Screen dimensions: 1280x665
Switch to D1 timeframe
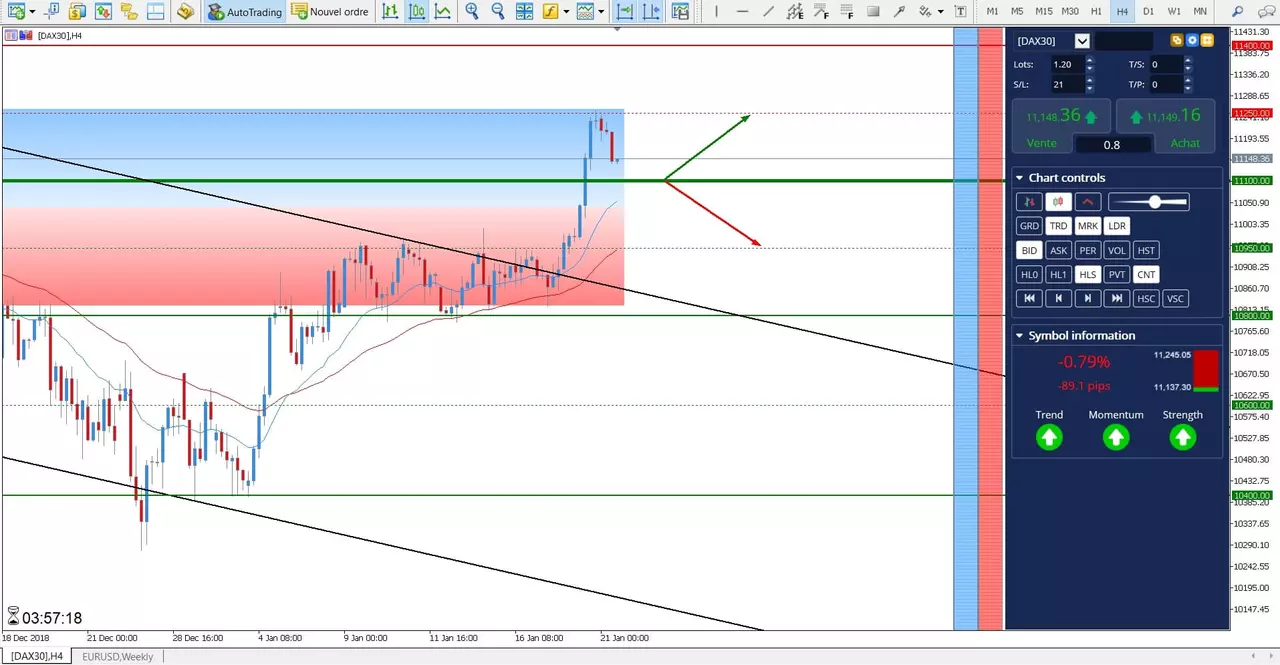[1148, 12]
